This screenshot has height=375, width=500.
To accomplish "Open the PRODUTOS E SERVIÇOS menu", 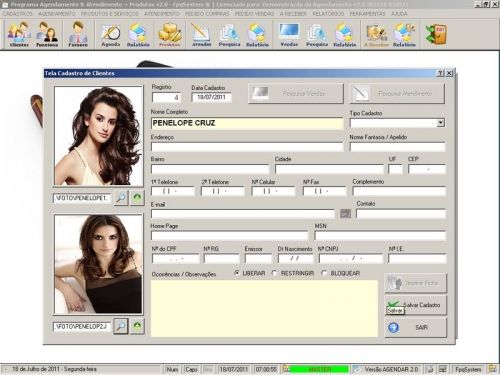I will (110, 14).
